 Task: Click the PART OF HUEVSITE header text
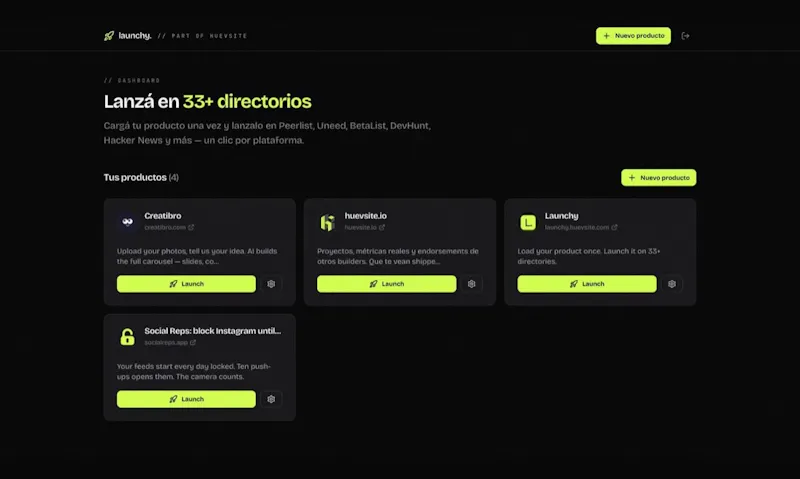pos(209,36)
